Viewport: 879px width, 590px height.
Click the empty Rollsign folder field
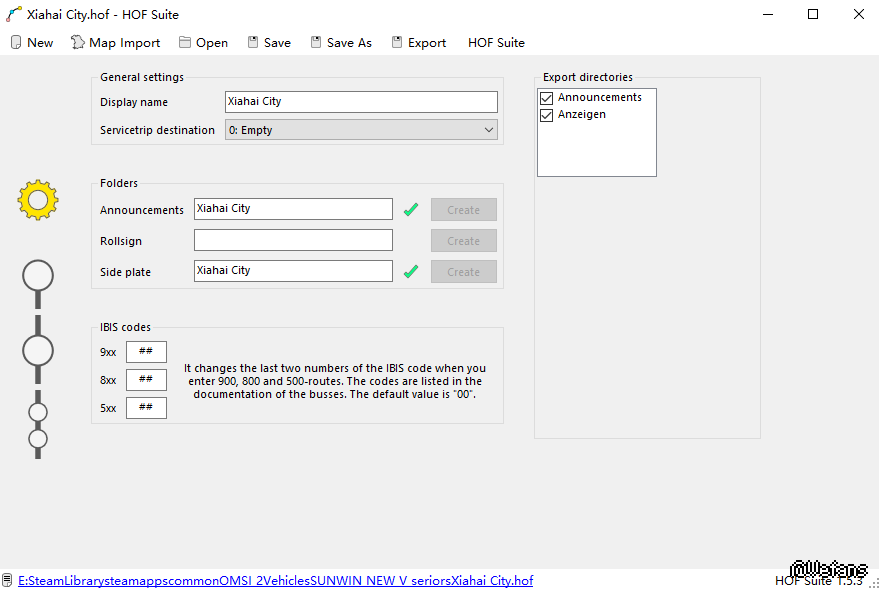(293, 240)
